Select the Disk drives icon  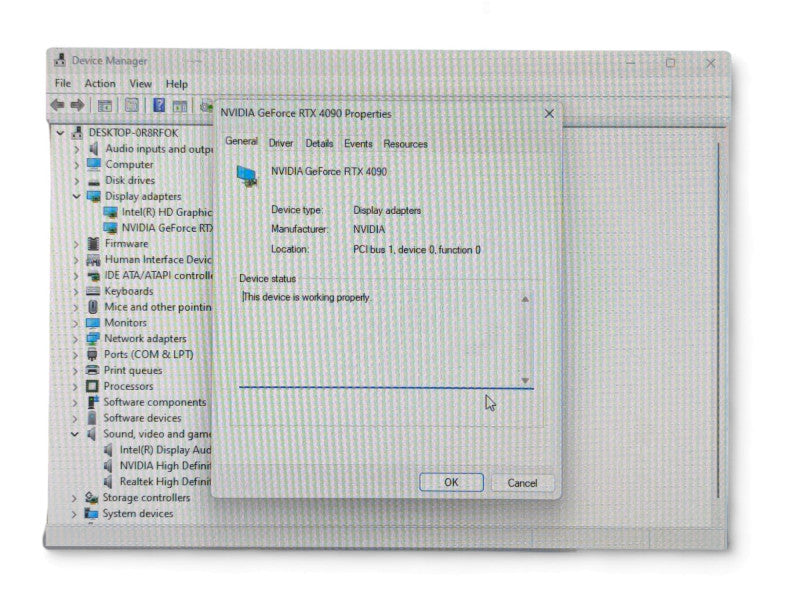[93, 181]
